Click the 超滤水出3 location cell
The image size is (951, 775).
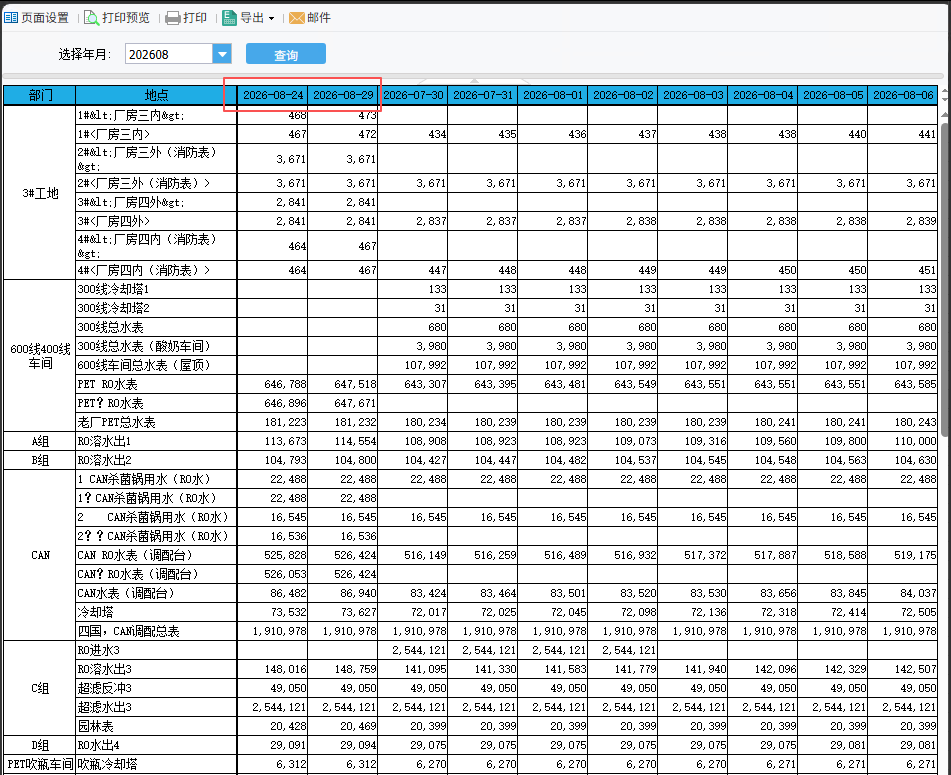tap(156, 707)
